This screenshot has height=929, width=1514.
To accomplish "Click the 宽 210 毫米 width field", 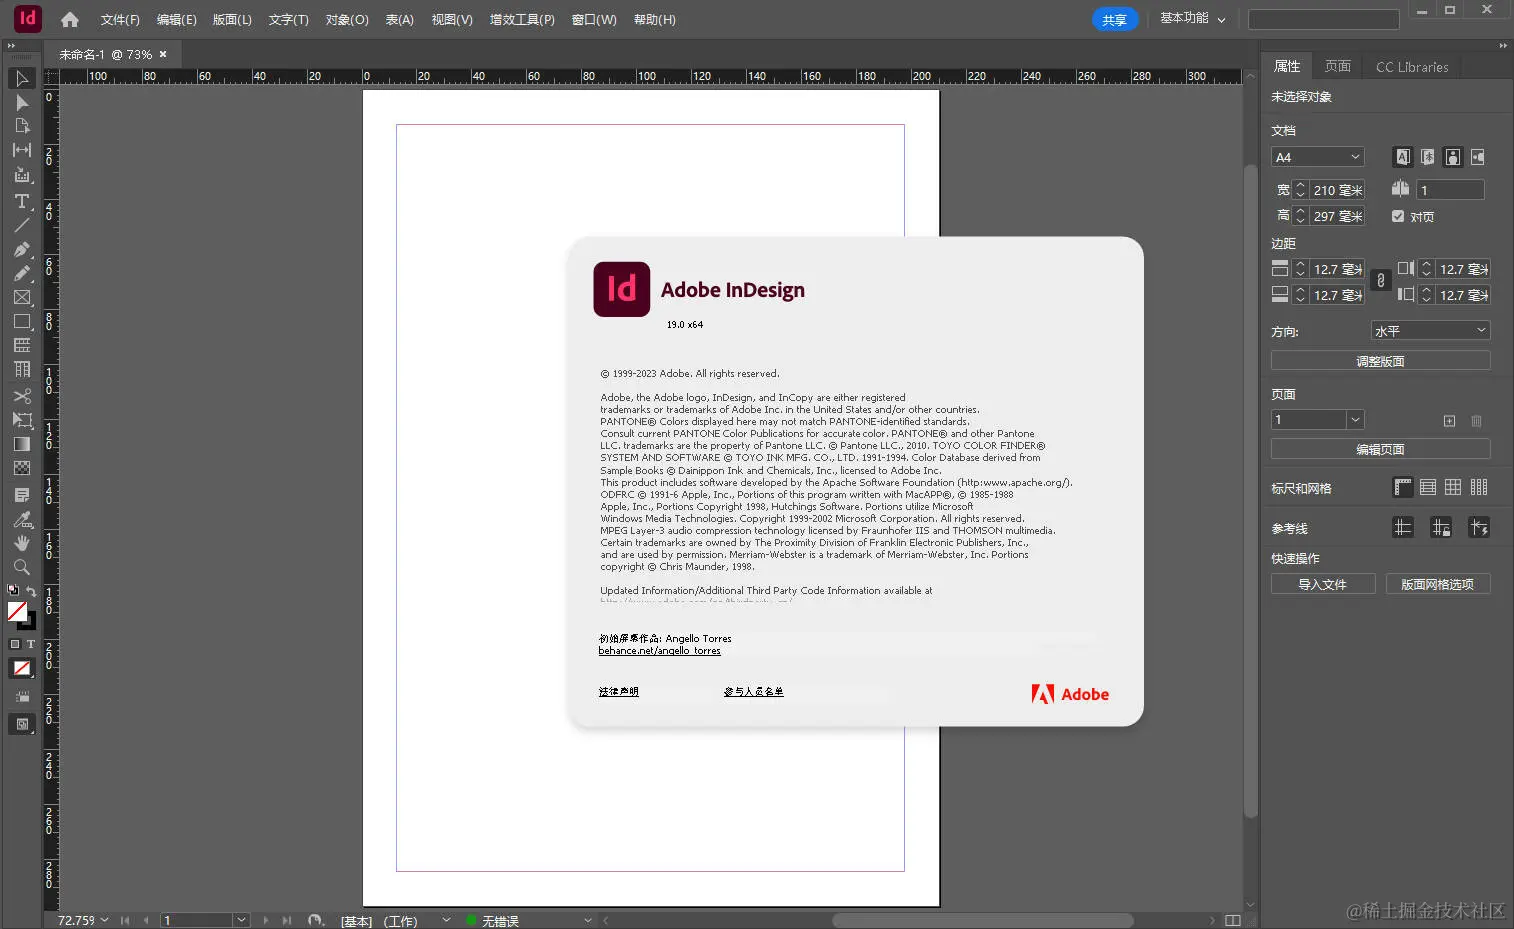I will 1337,190.
